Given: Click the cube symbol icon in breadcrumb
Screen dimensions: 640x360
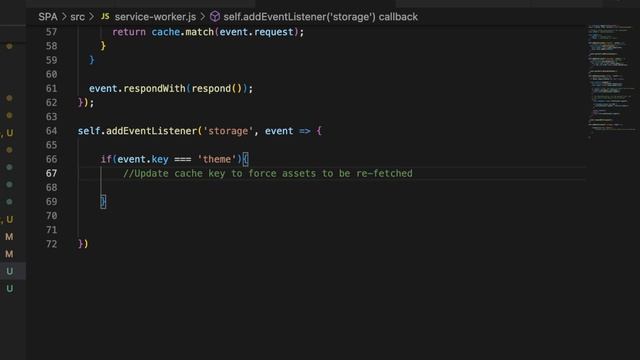Looking at the screenshot, I should pyautogui.click(x=215, y=16).
